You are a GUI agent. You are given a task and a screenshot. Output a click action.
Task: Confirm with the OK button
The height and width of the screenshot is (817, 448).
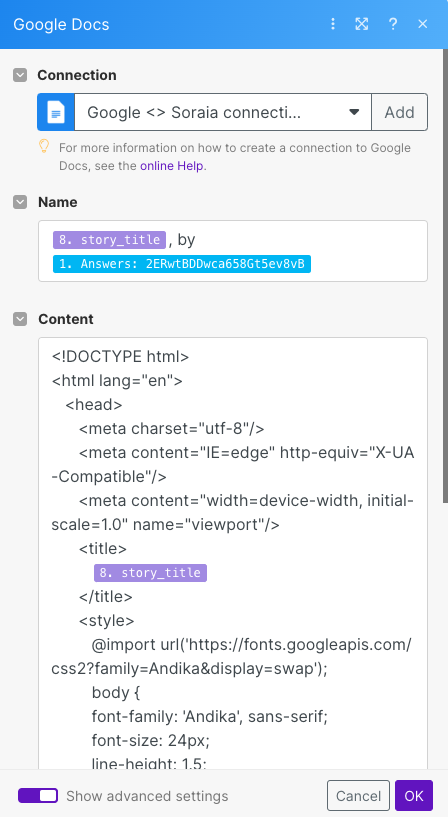coord(414,796)
